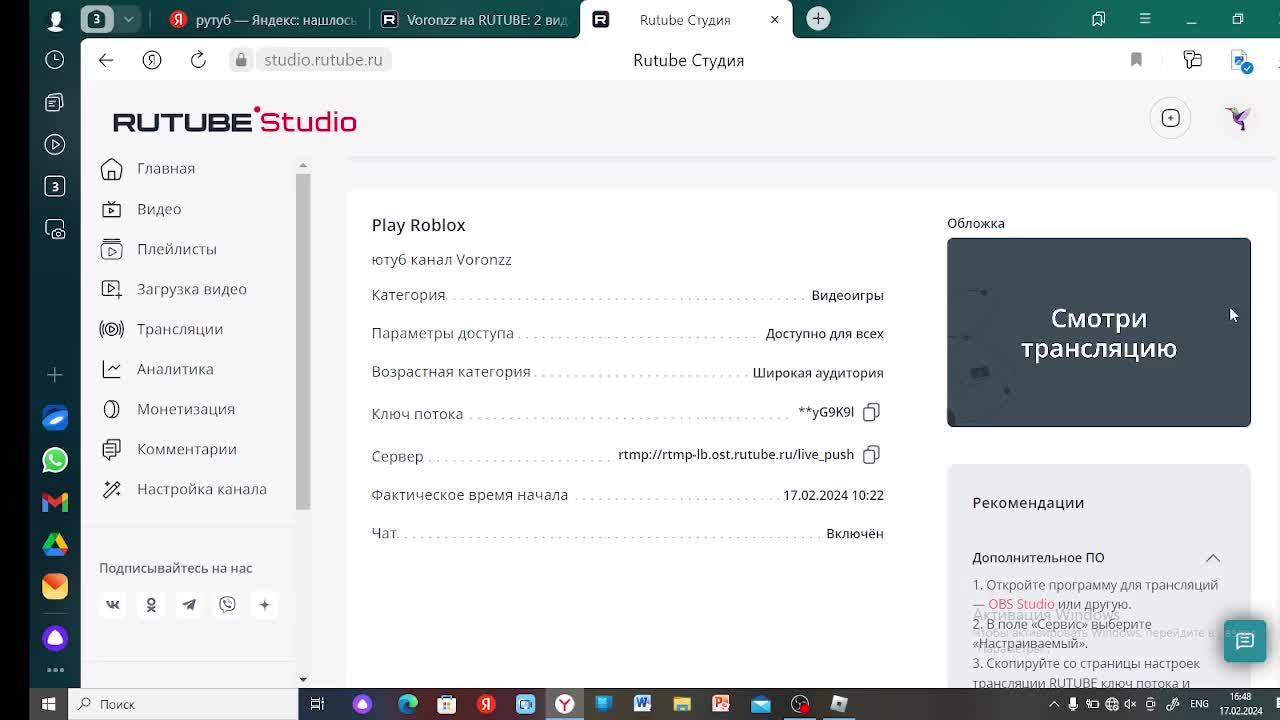Close the Rutube Студия tab
Image resolution: width=1280 pixels, height=720 pixels.
pos(774,20)
